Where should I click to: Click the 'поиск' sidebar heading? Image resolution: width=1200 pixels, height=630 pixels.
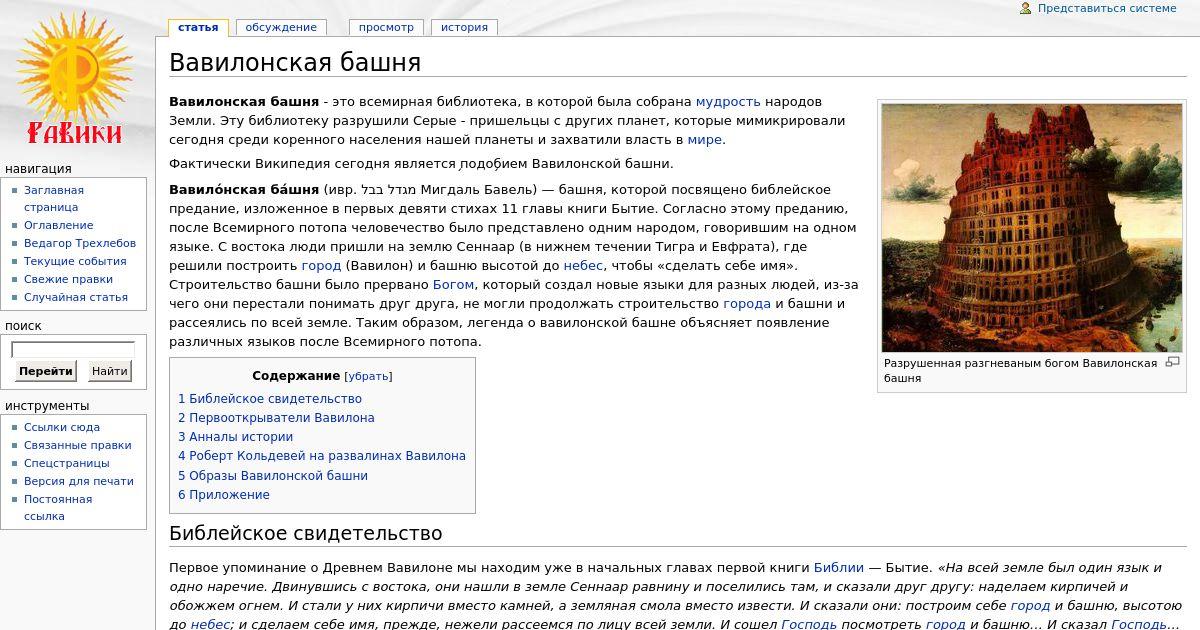[x=23, y=326]
